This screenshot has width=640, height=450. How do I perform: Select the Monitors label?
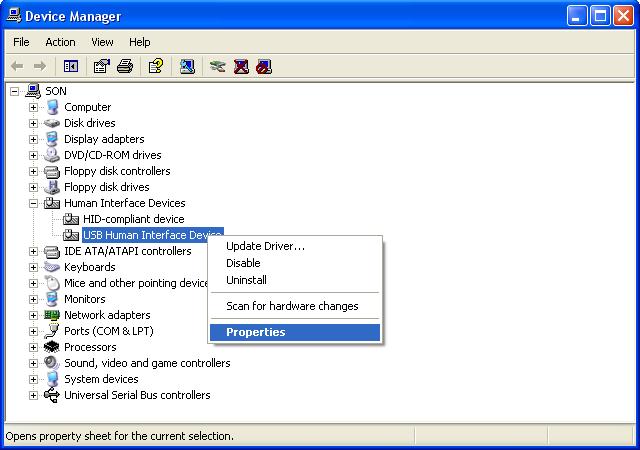84,299
